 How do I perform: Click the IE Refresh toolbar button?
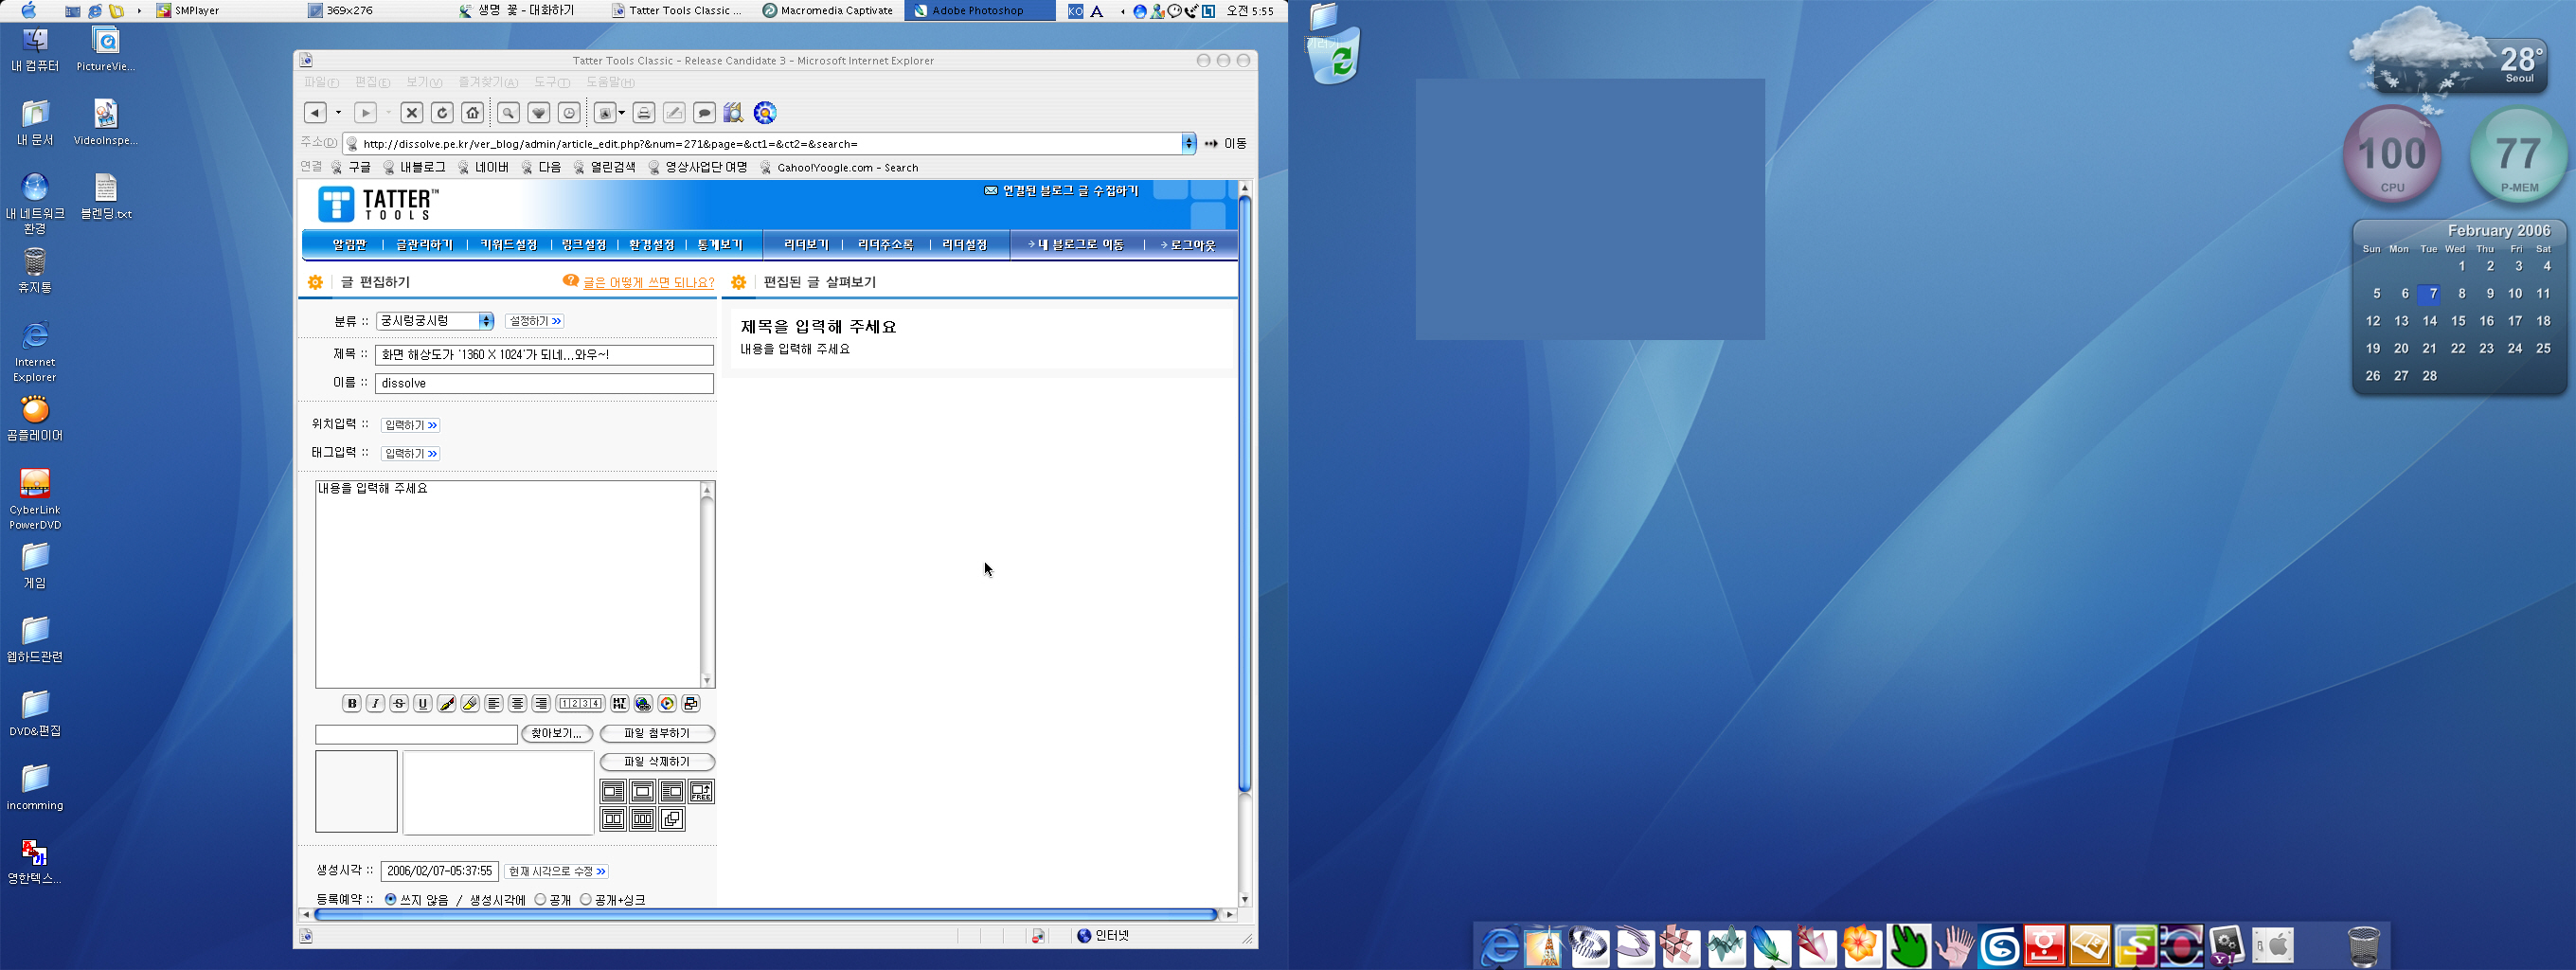click(442, 113)
